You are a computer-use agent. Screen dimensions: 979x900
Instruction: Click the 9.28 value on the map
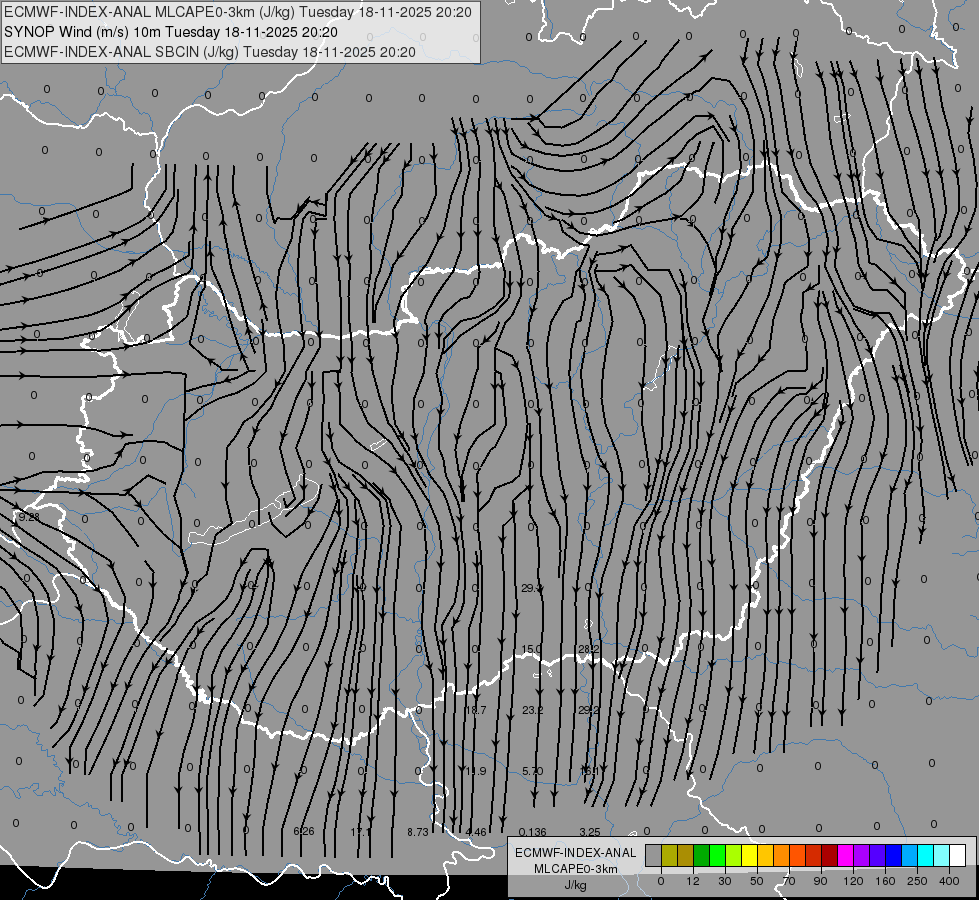click(x=29, y=517)
